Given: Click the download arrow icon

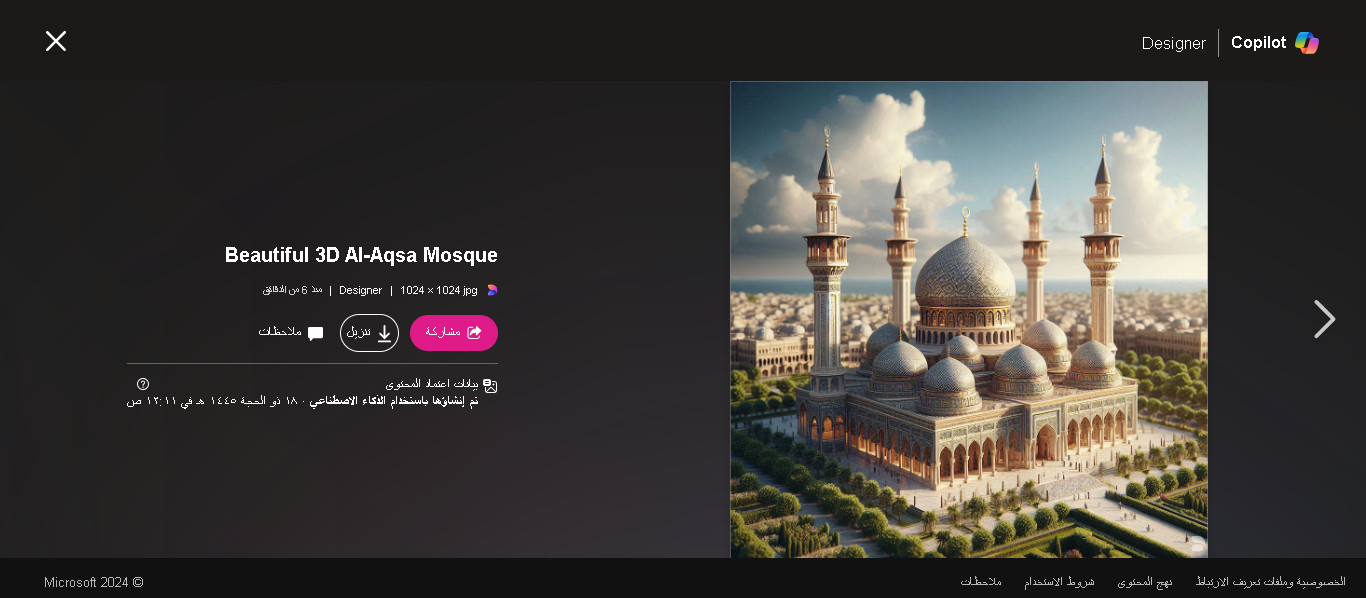Looking at the screenshot, I should [x=384, y=333].
